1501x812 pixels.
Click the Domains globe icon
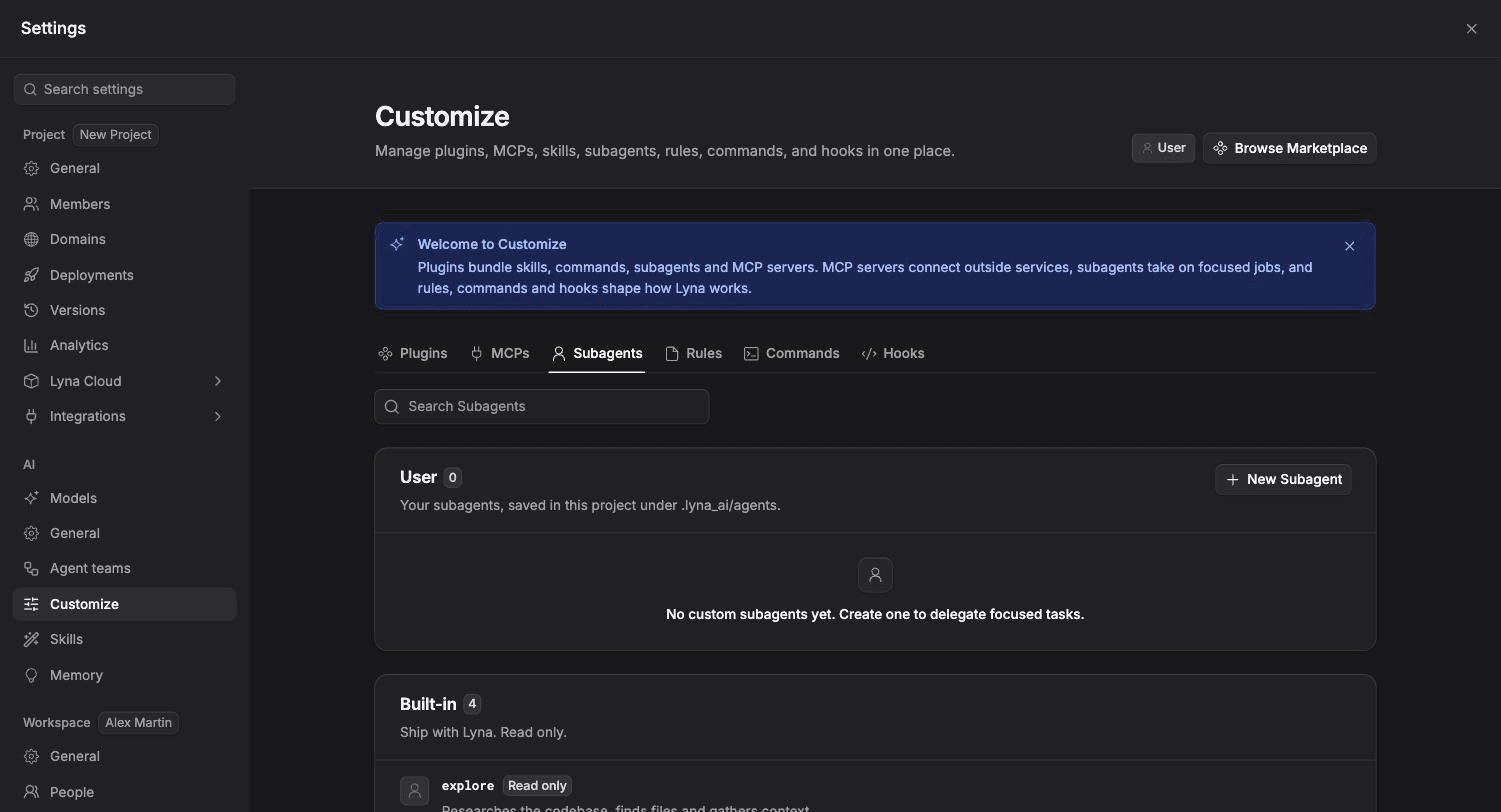(31, 239)
